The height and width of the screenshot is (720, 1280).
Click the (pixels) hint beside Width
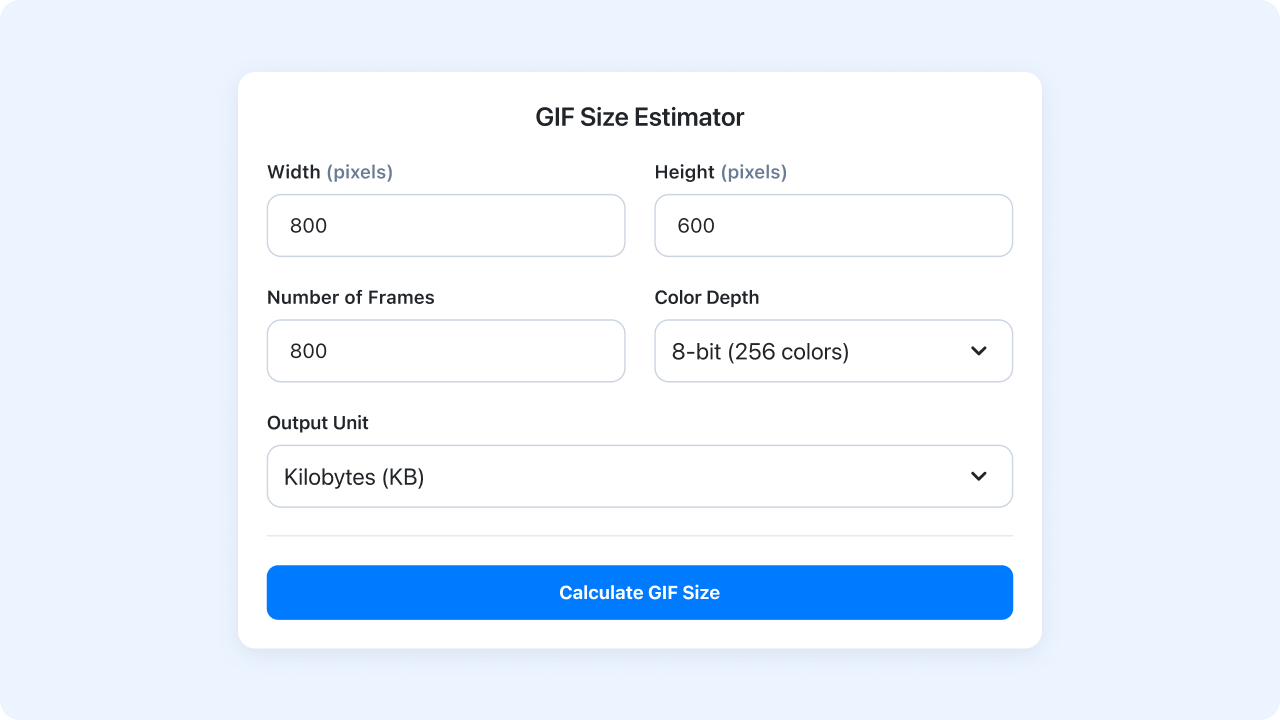click(360, 172)
